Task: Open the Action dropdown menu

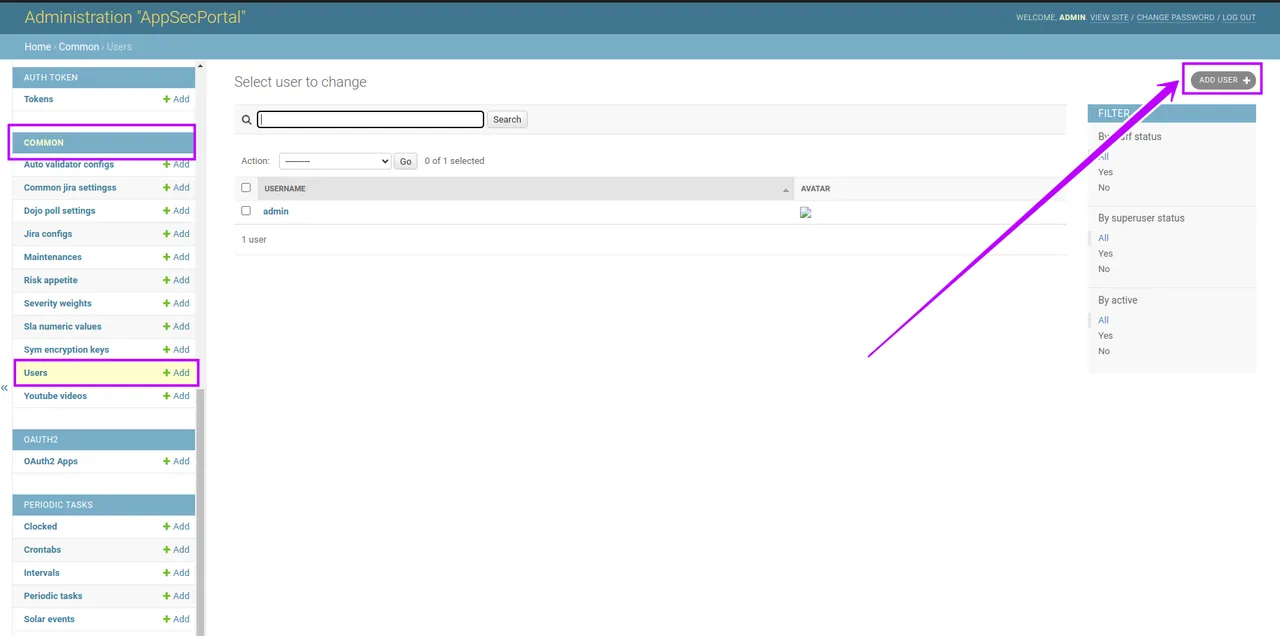Action: click(x=334, y=161)
